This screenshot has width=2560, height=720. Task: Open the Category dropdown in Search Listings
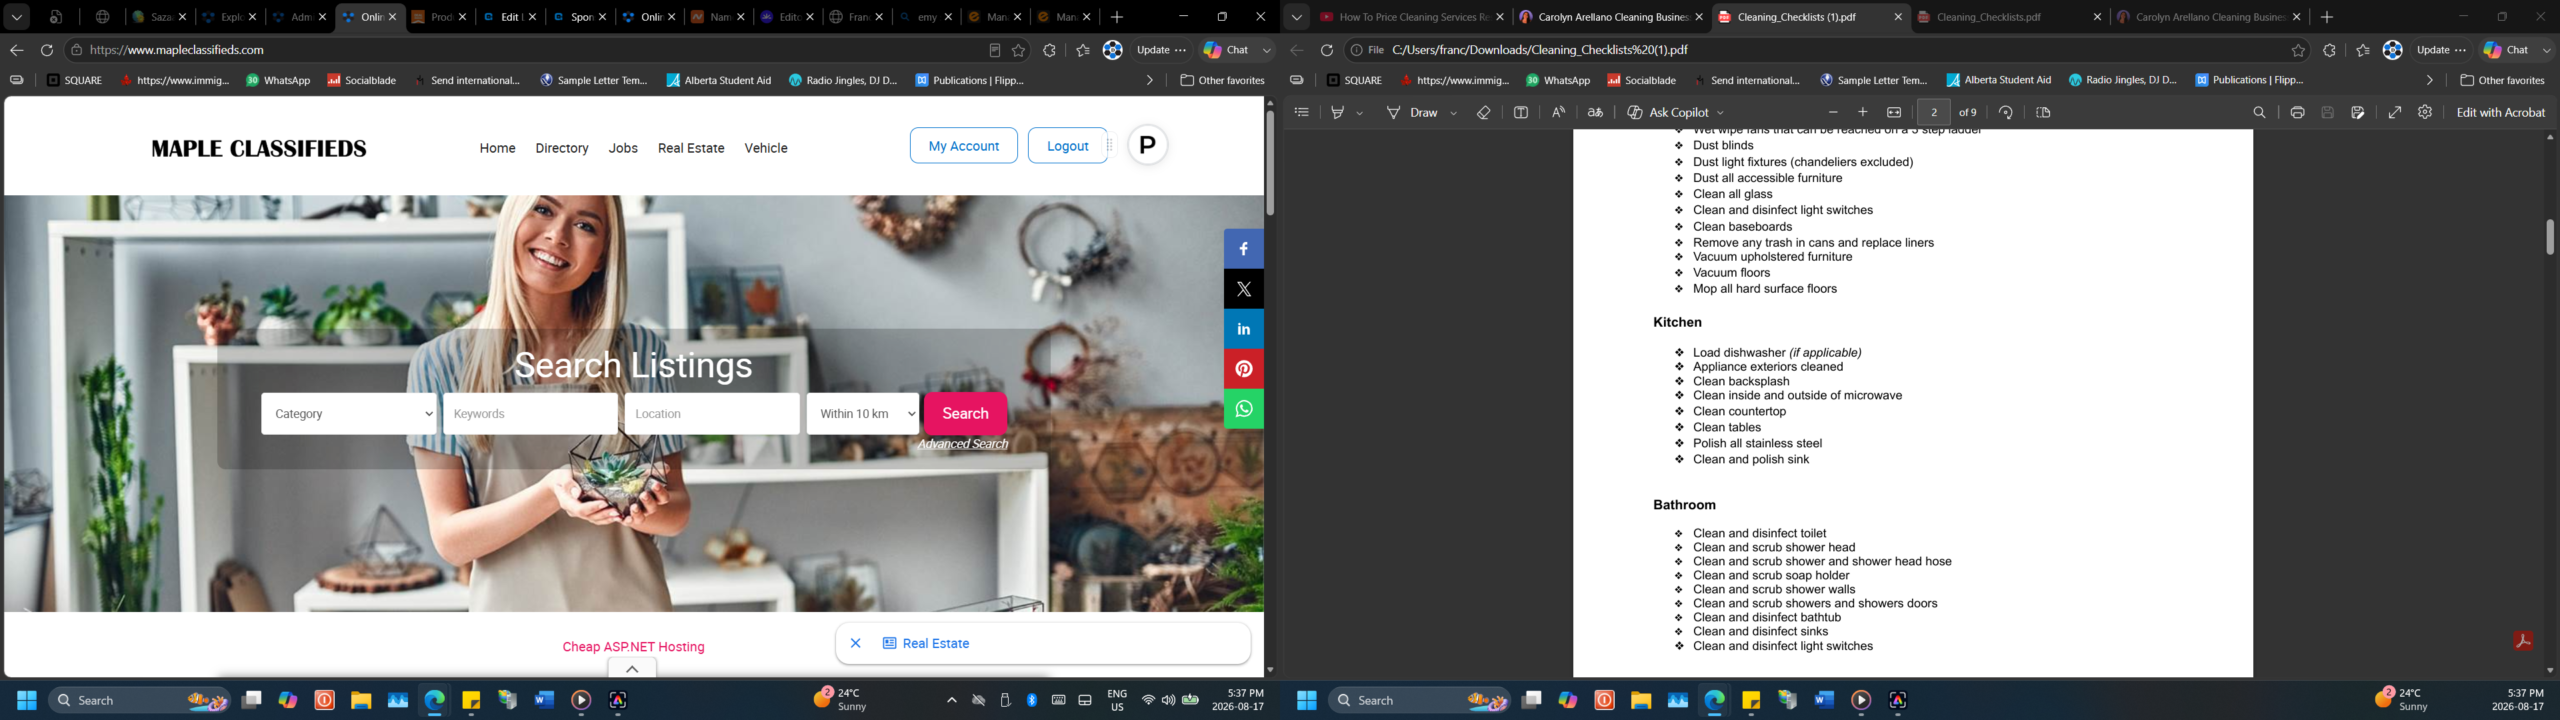pos(349,414)
